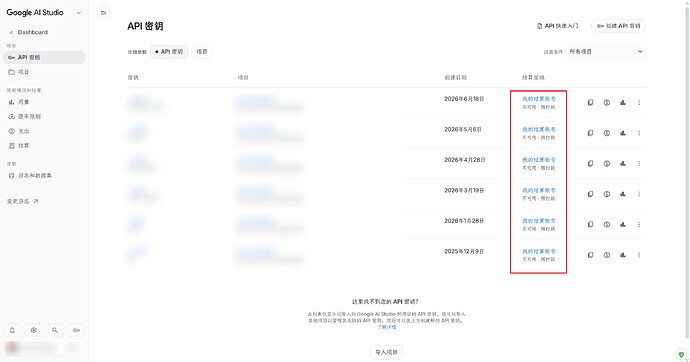Copy the API key created 2025年12月9日
The height and width of the screenshot is (362, 690).
click(591, 255)
